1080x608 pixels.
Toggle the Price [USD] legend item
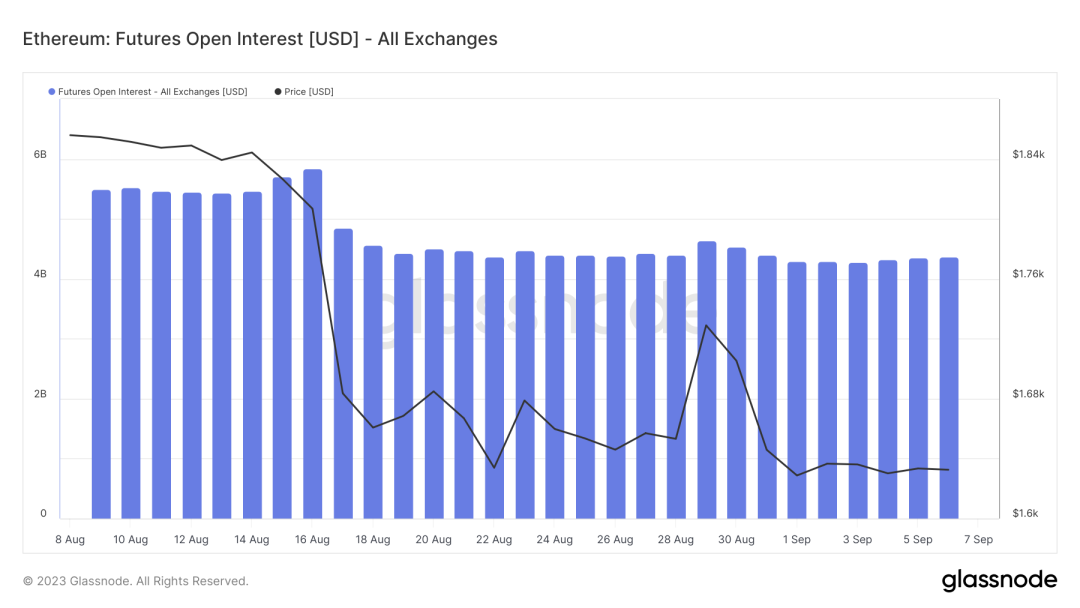(308, 92)
